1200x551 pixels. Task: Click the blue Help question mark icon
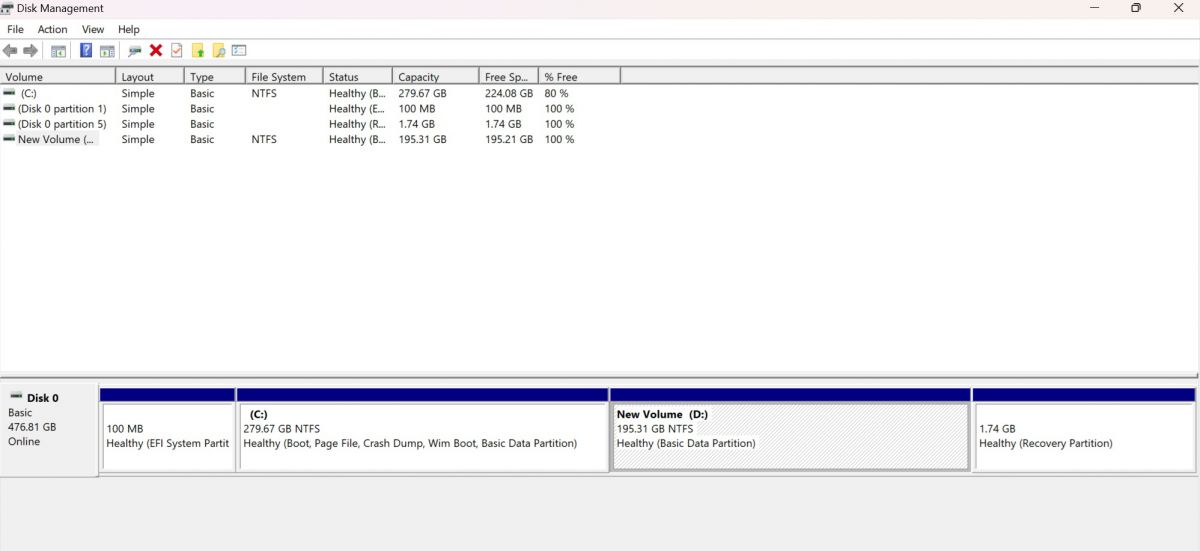(86, 51)
